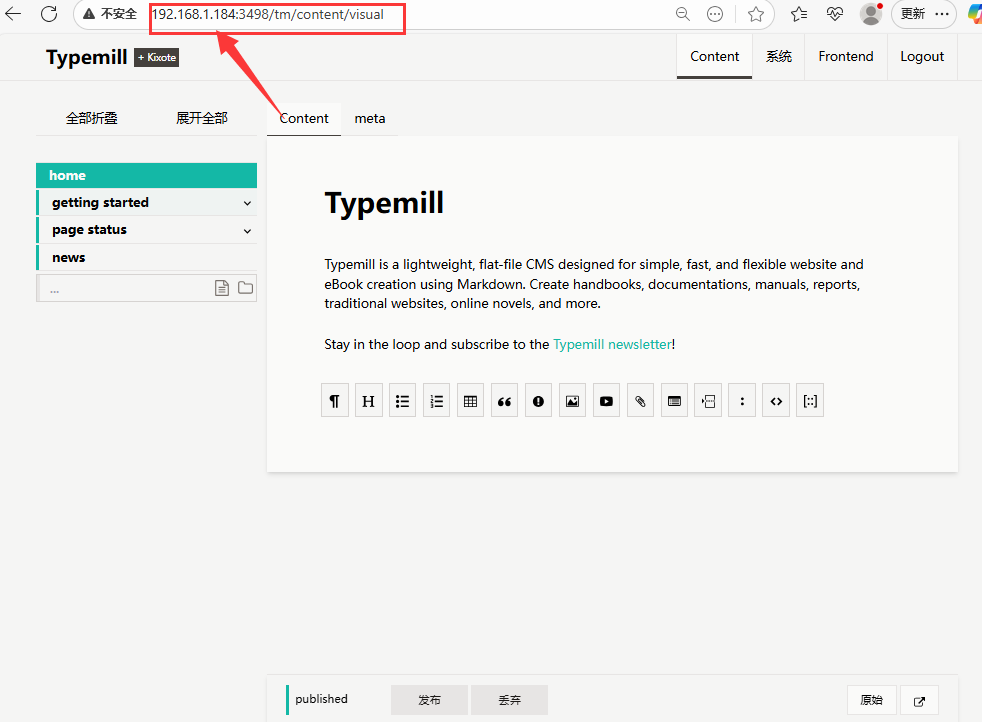The image size is (982, 722).
Task: Expand all with 展开全部
Action: point(202,118)
